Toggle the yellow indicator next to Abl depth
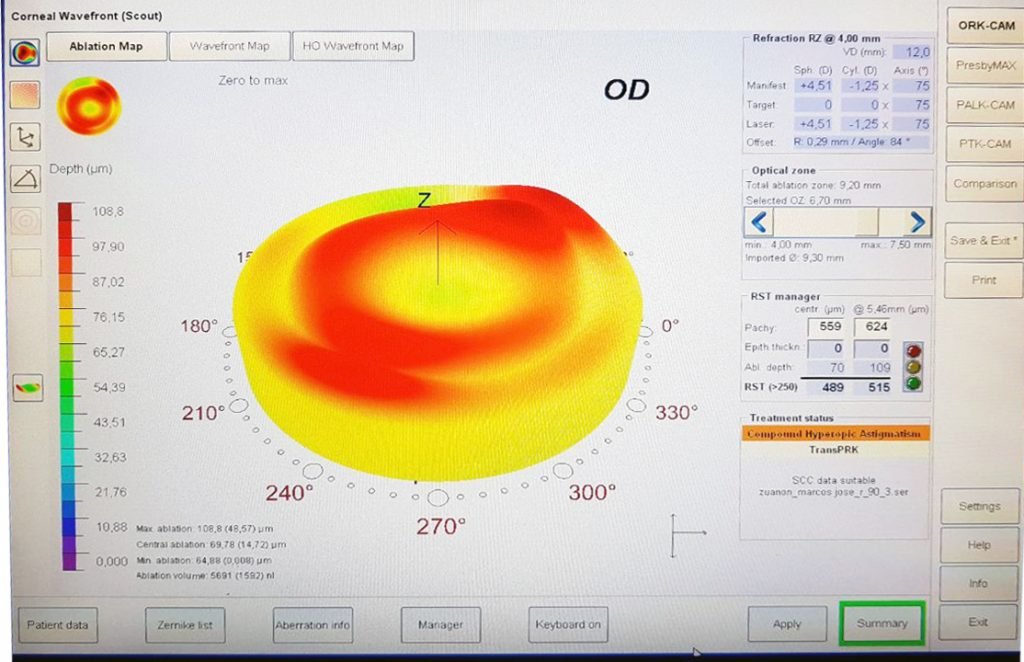 pos(913,367)
